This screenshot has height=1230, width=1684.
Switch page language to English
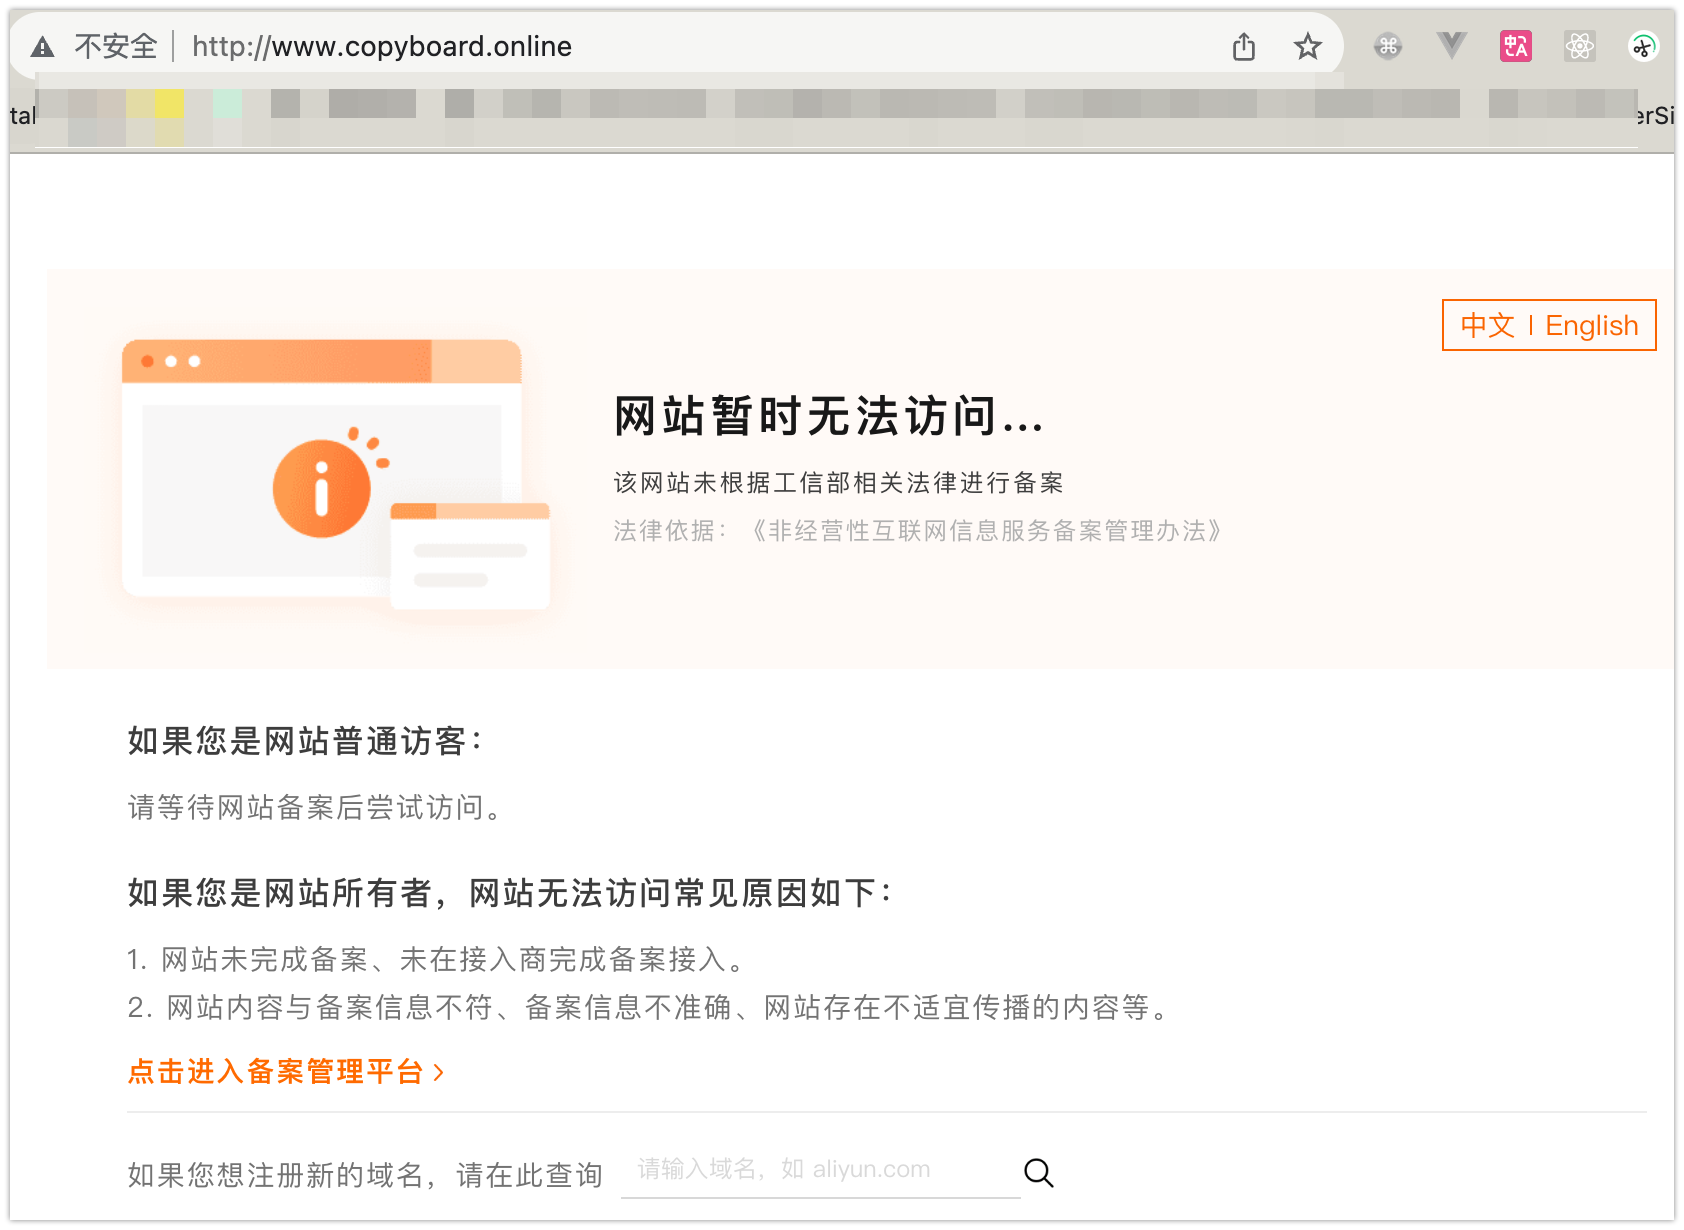[1591, 326]
